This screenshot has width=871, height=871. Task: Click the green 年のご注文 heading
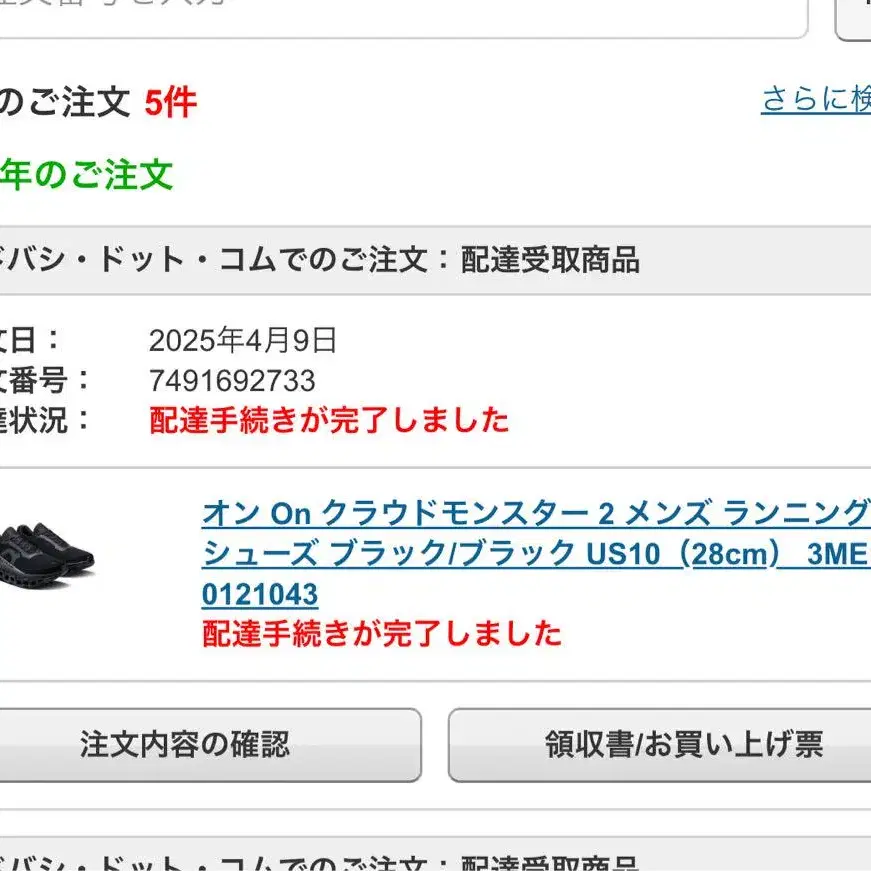[x=87, y=175]
